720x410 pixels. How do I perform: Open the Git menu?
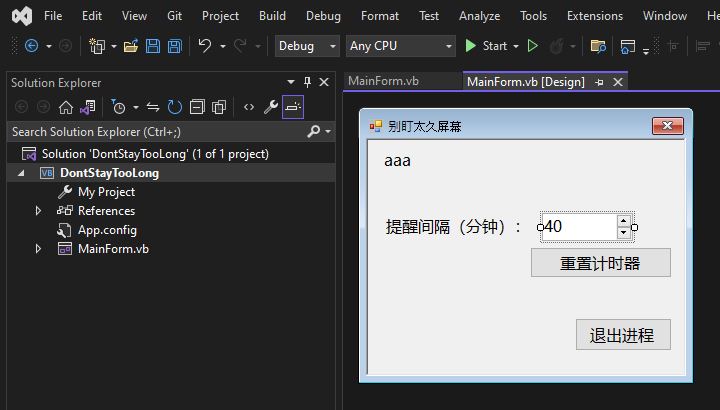pyautogui.click(x=174, y=16)
